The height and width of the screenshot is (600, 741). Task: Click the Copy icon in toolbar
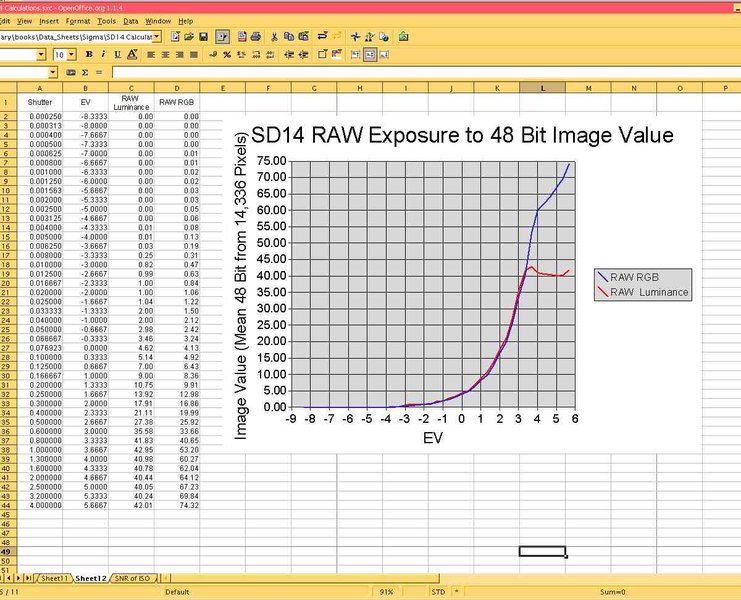pyautogui.click(x=288, y=36)
